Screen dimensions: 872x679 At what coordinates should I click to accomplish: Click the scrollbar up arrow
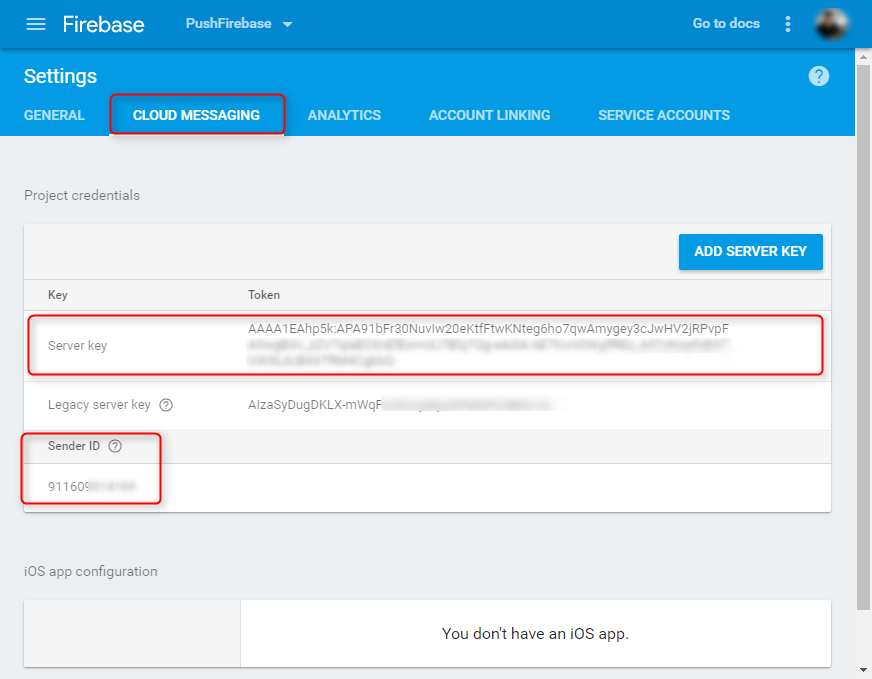click(863, 56)
